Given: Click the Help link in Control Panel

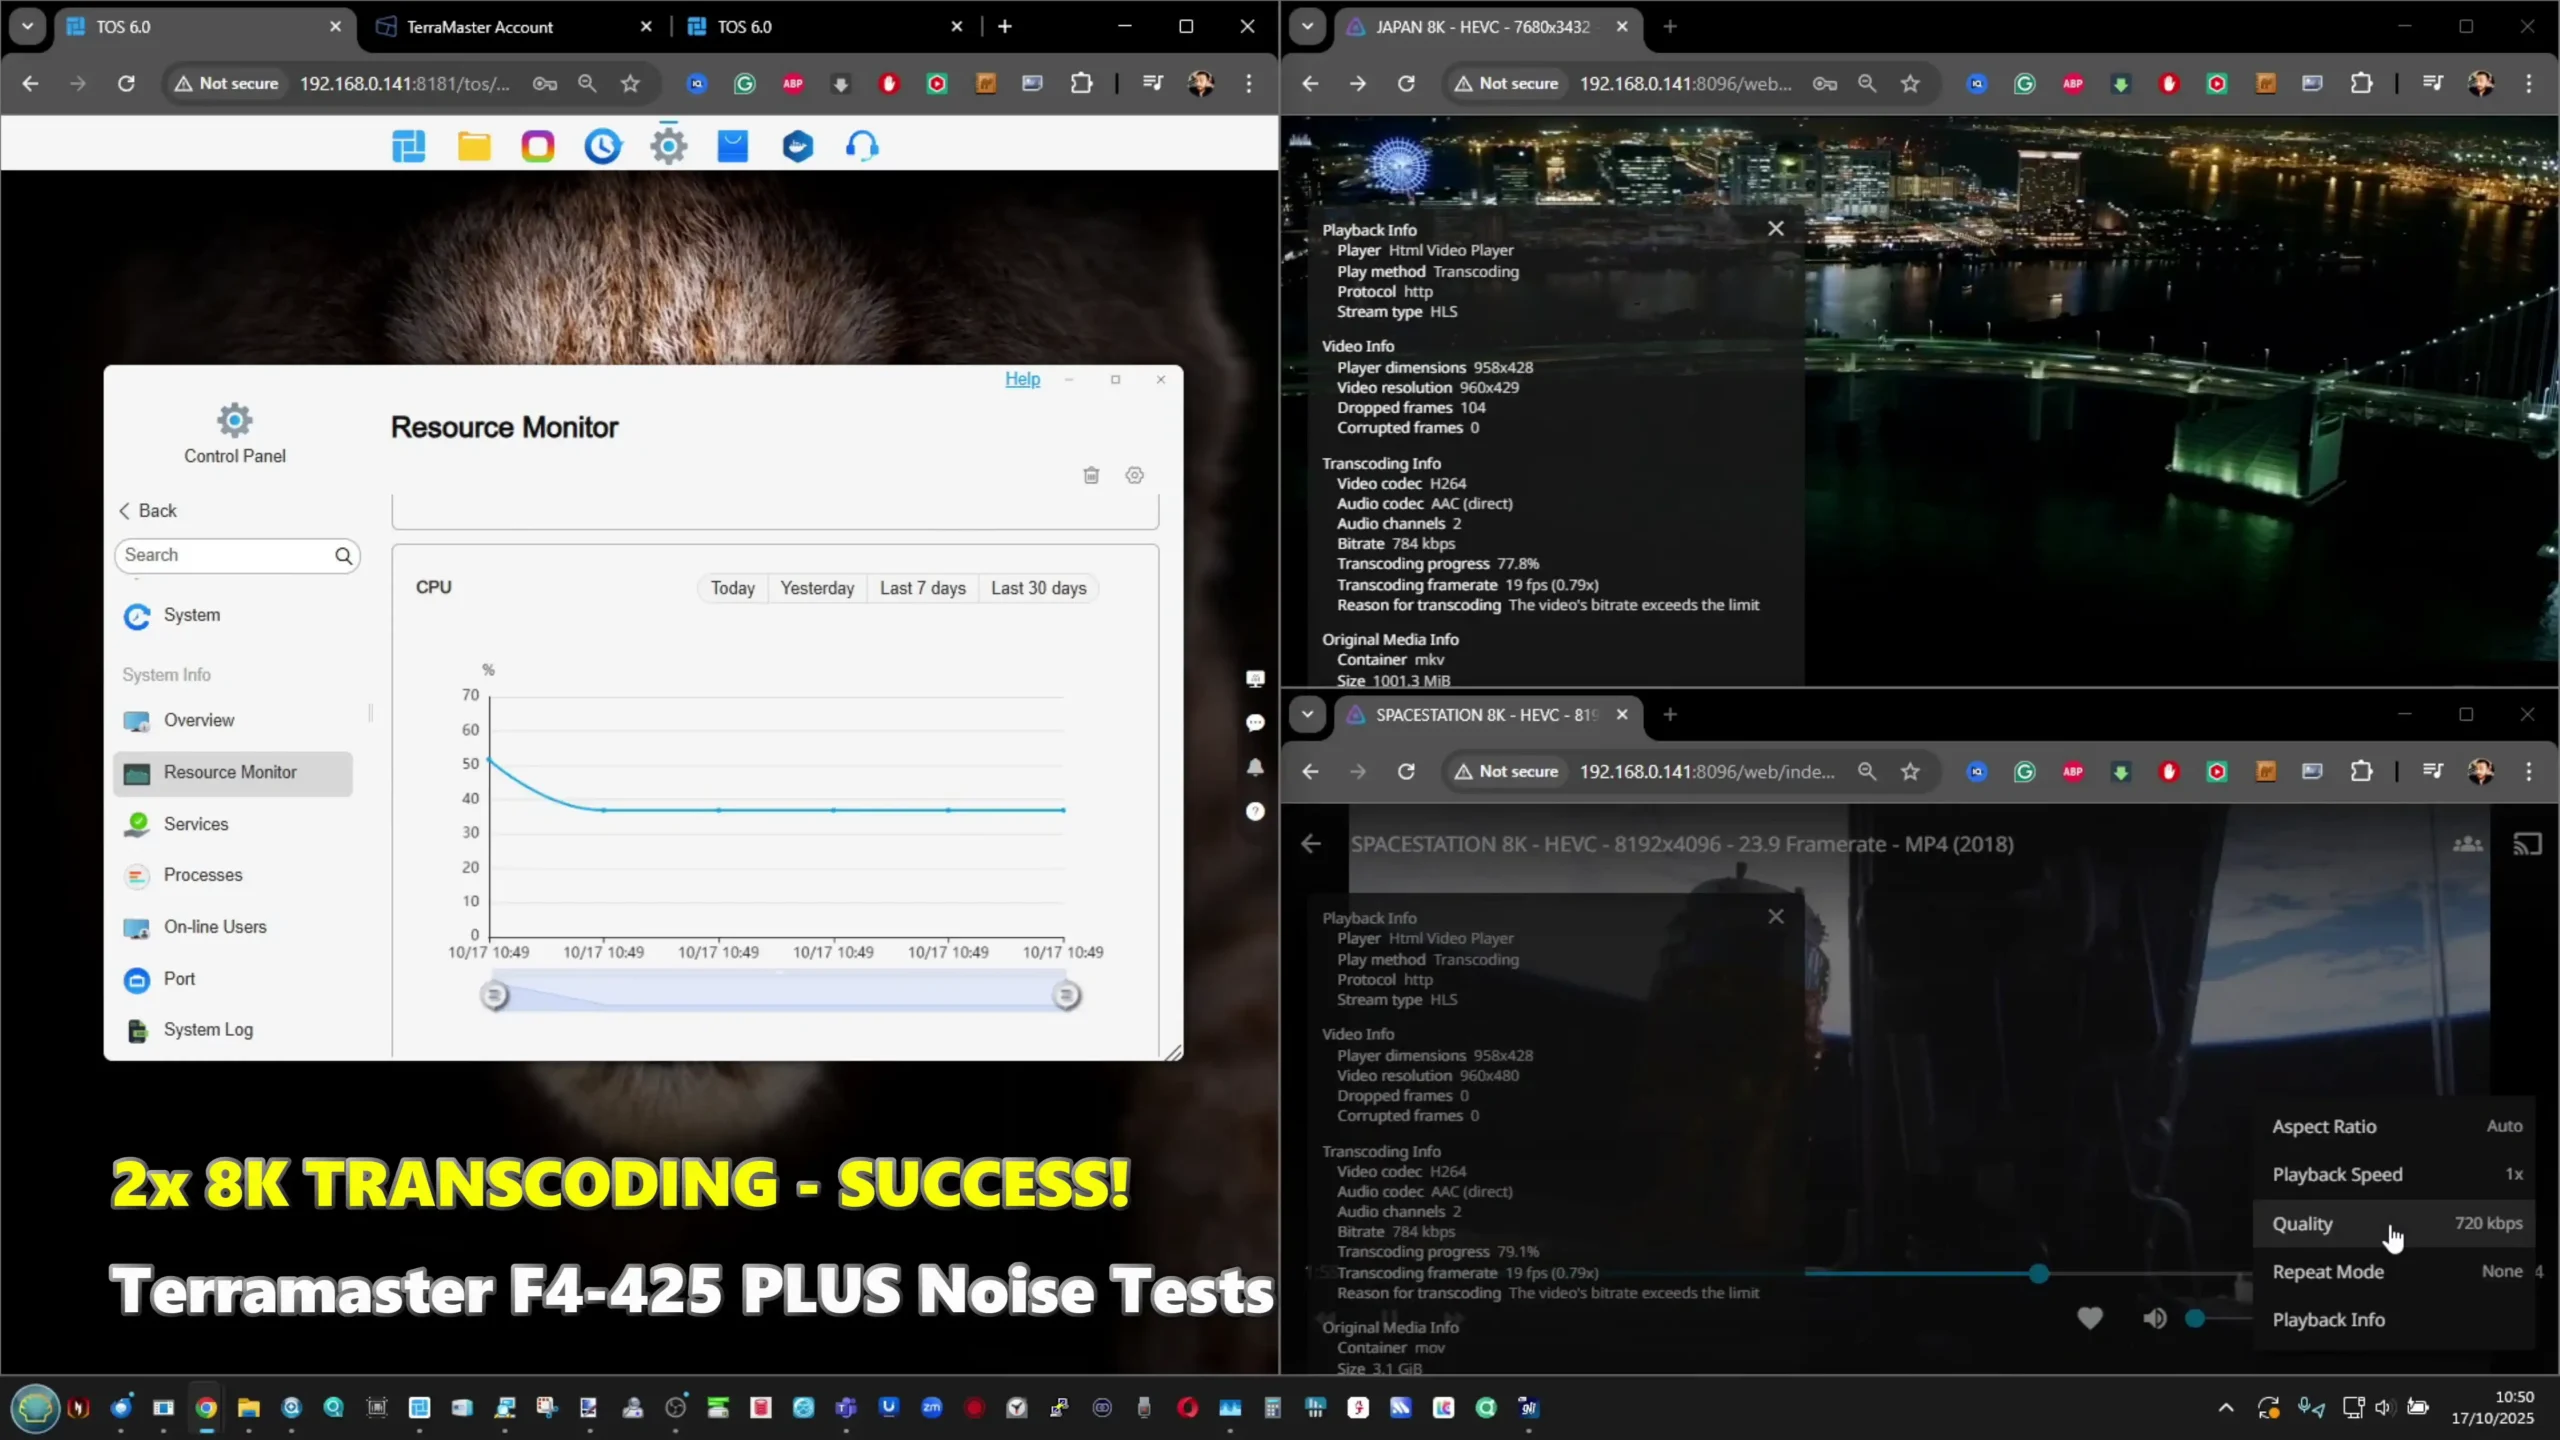Looking at the screenshot, I should 1022,379.
